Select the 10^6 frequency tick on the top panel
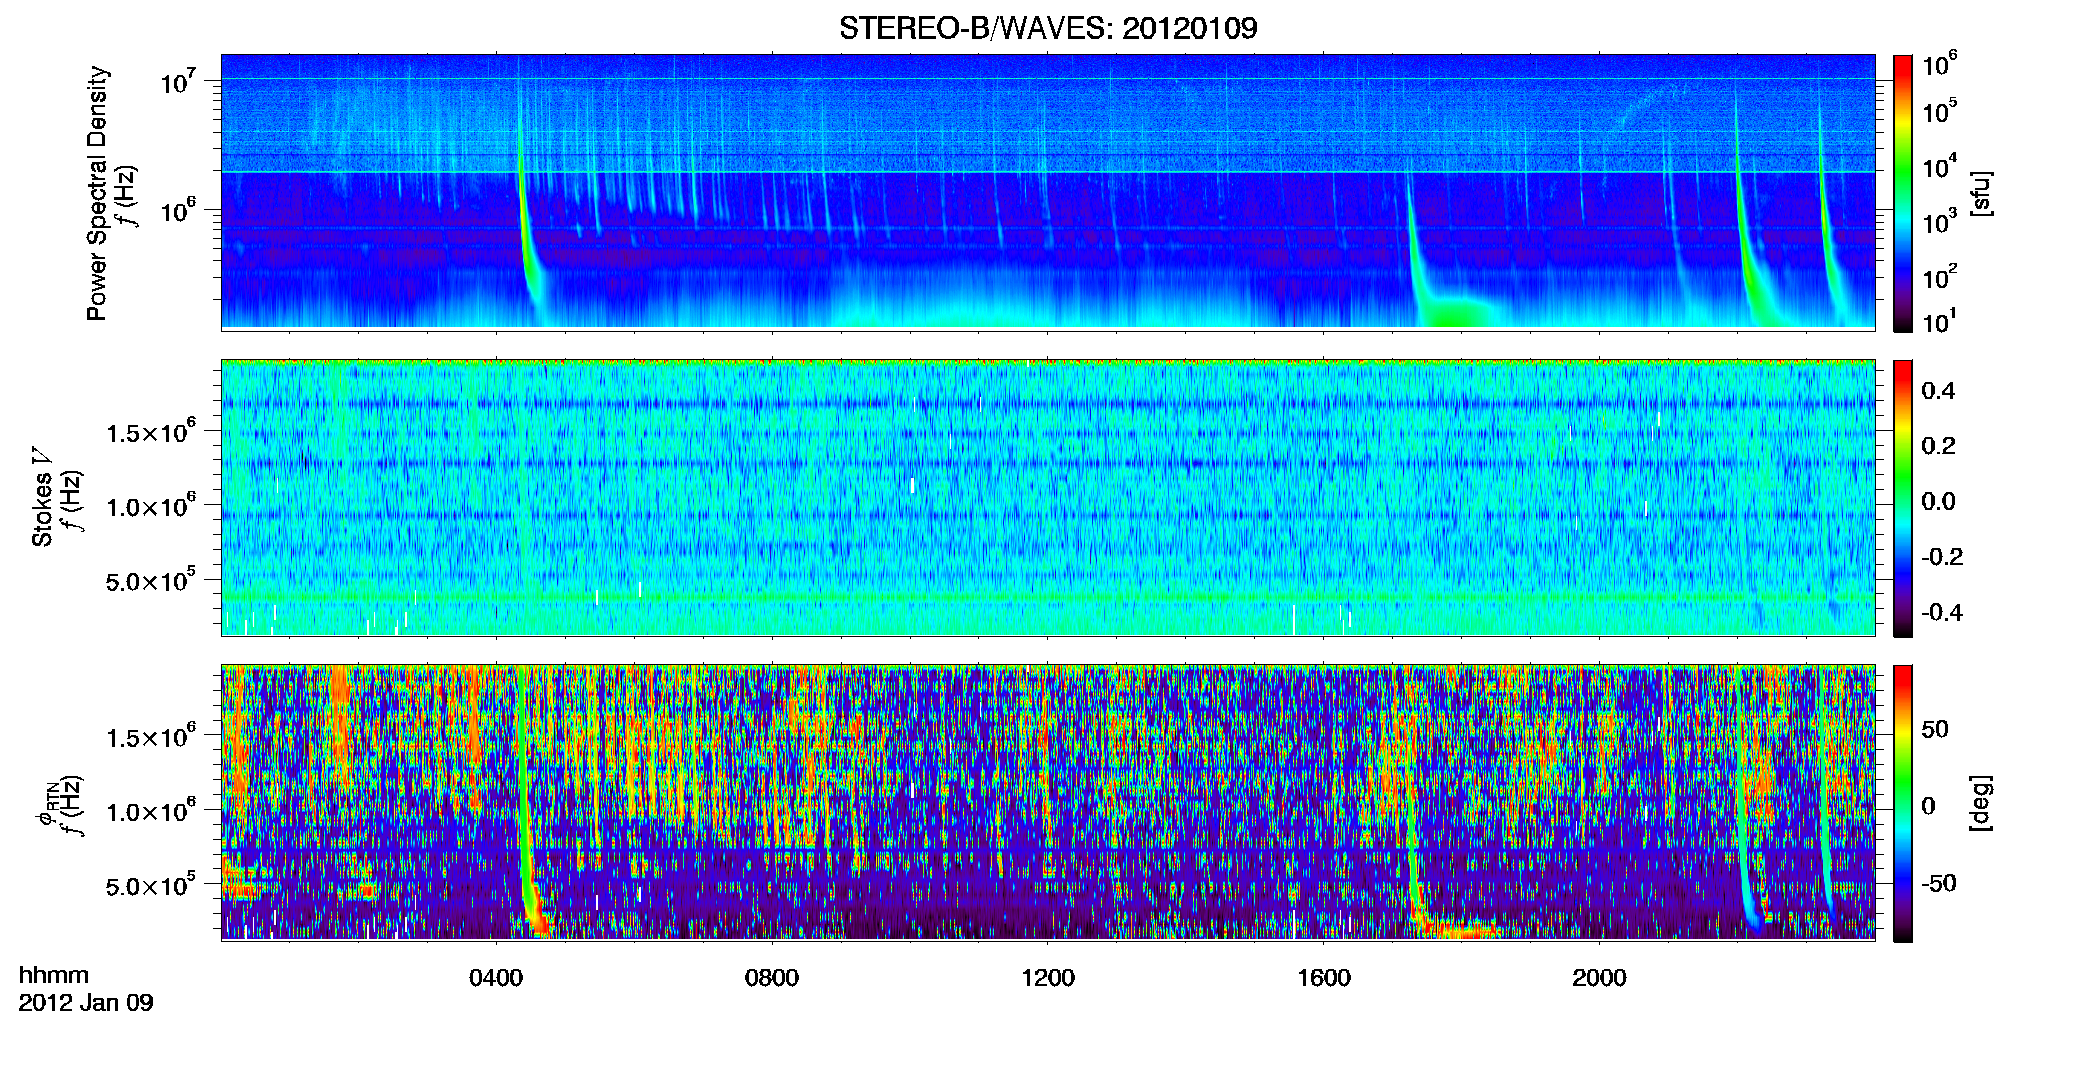 pos(179,211)
